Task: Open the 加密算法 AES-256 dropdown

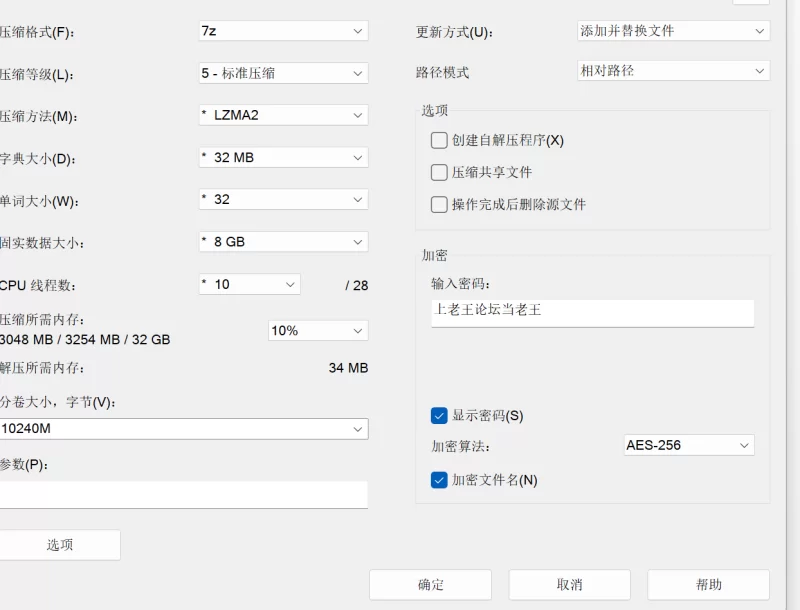Action: (689, 445)
